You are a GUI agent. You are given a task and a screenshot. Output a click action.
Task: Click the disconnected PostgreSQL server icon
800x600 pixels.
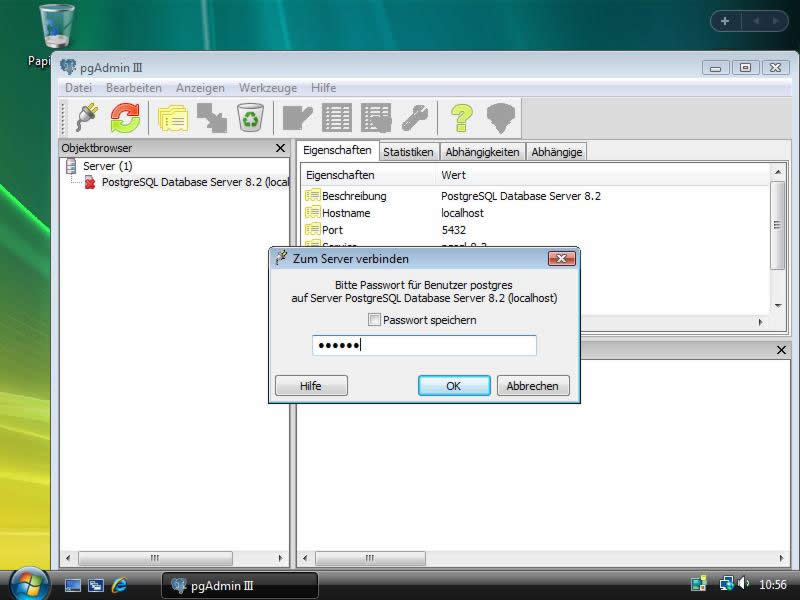[x=90, y=182]
